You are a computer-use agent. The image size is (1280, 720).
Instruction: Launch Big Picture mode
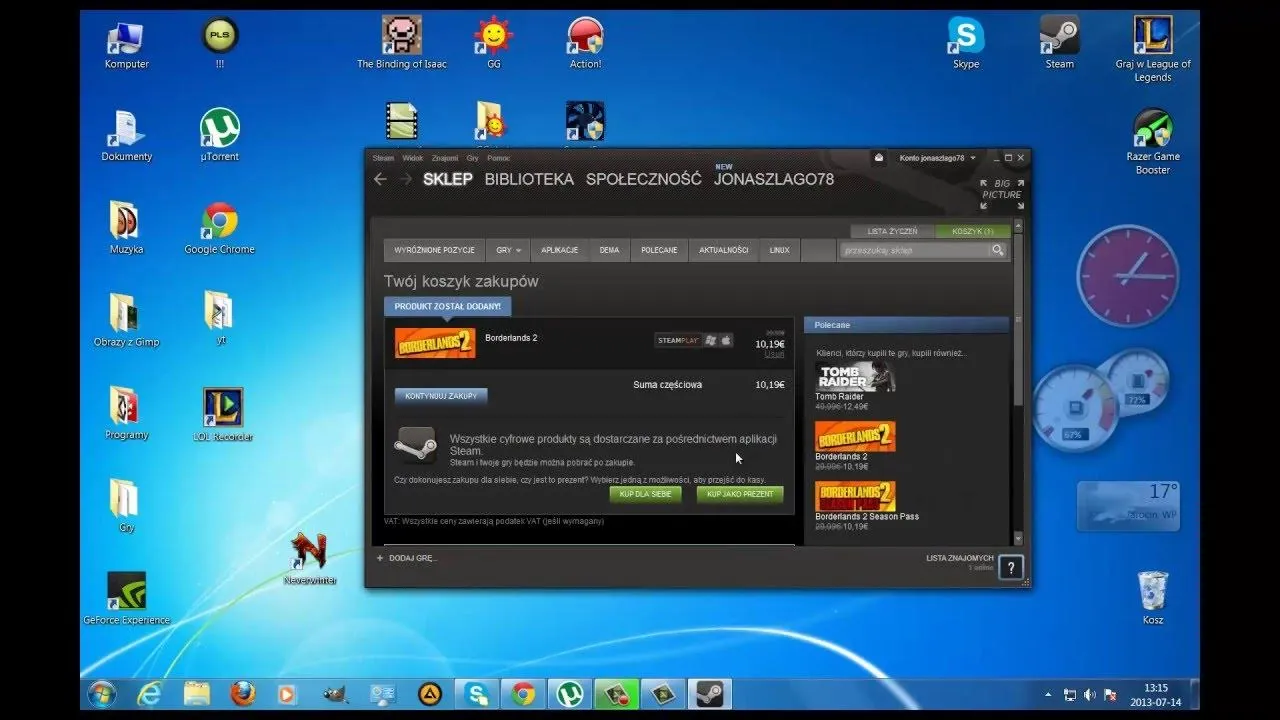[x=1001, y=194]
